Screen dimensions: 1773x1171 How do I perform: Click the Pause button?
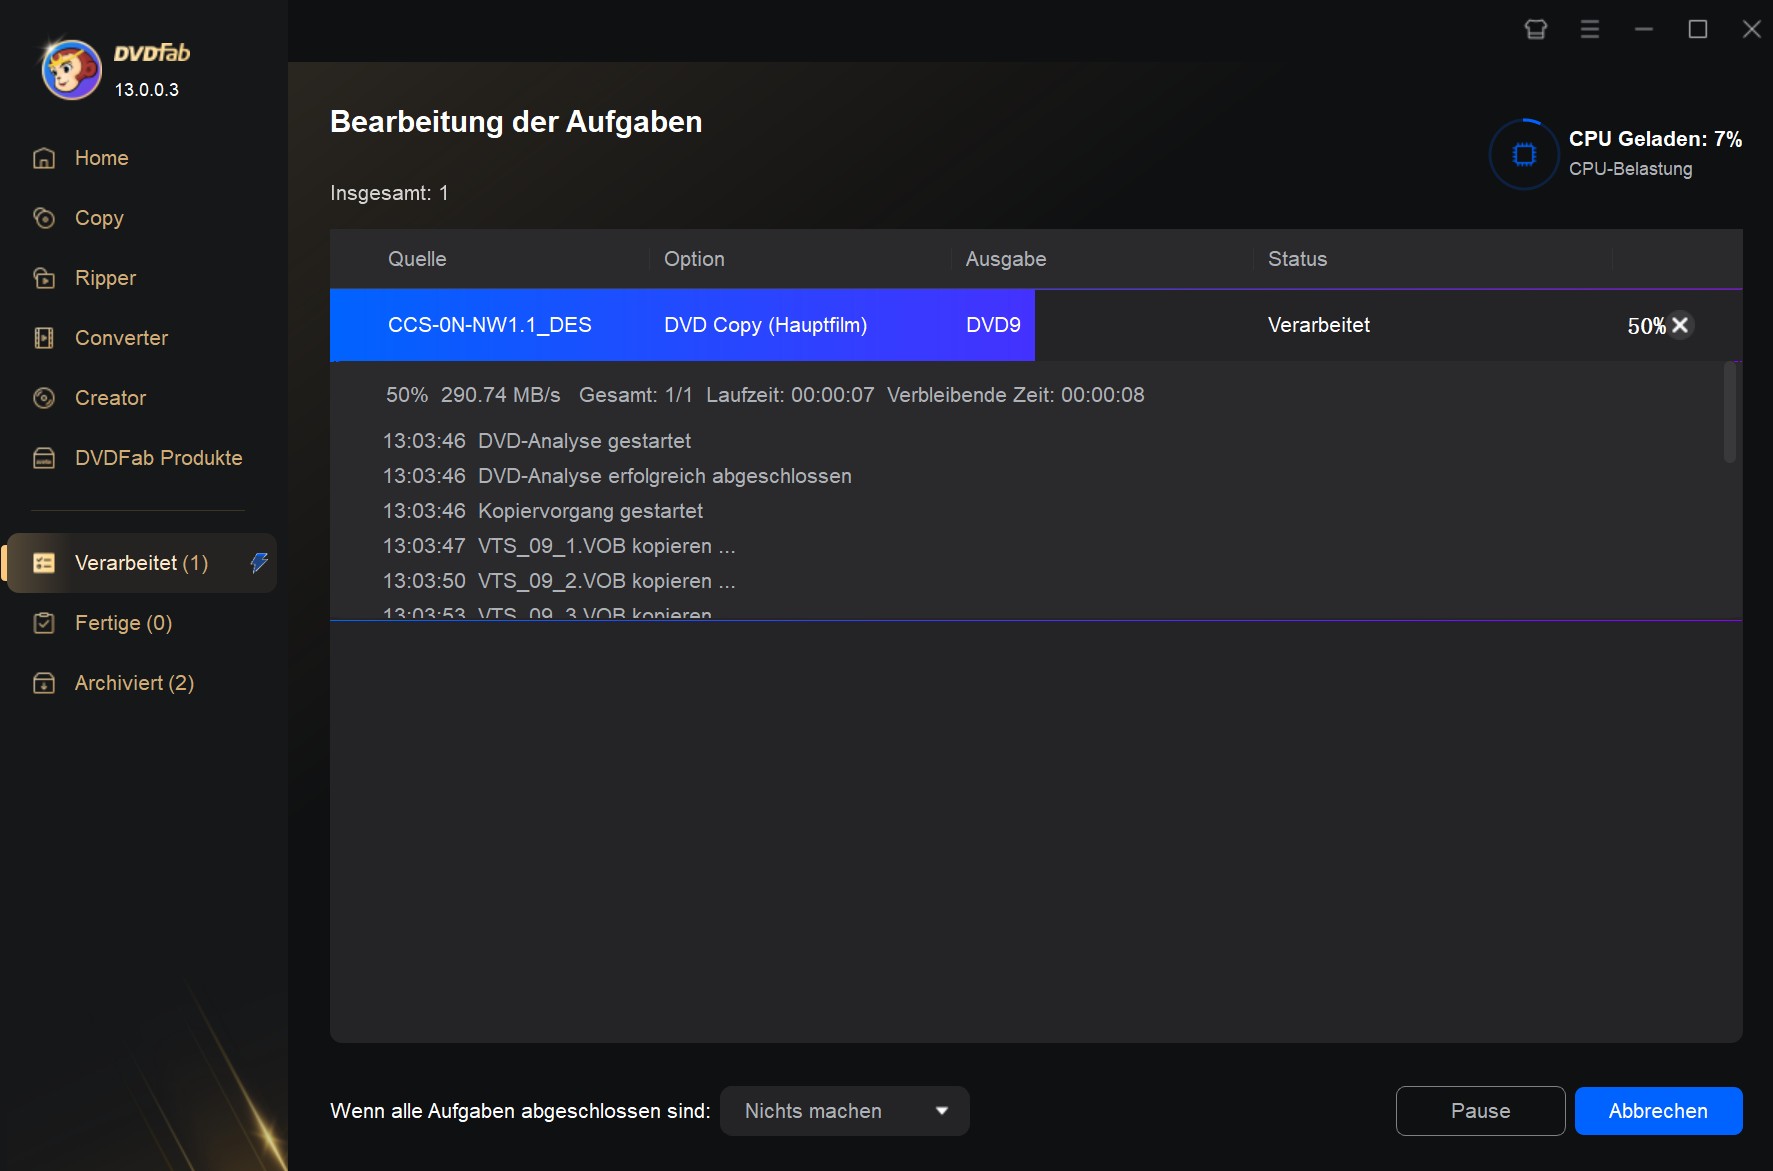click(1480, 1111)
